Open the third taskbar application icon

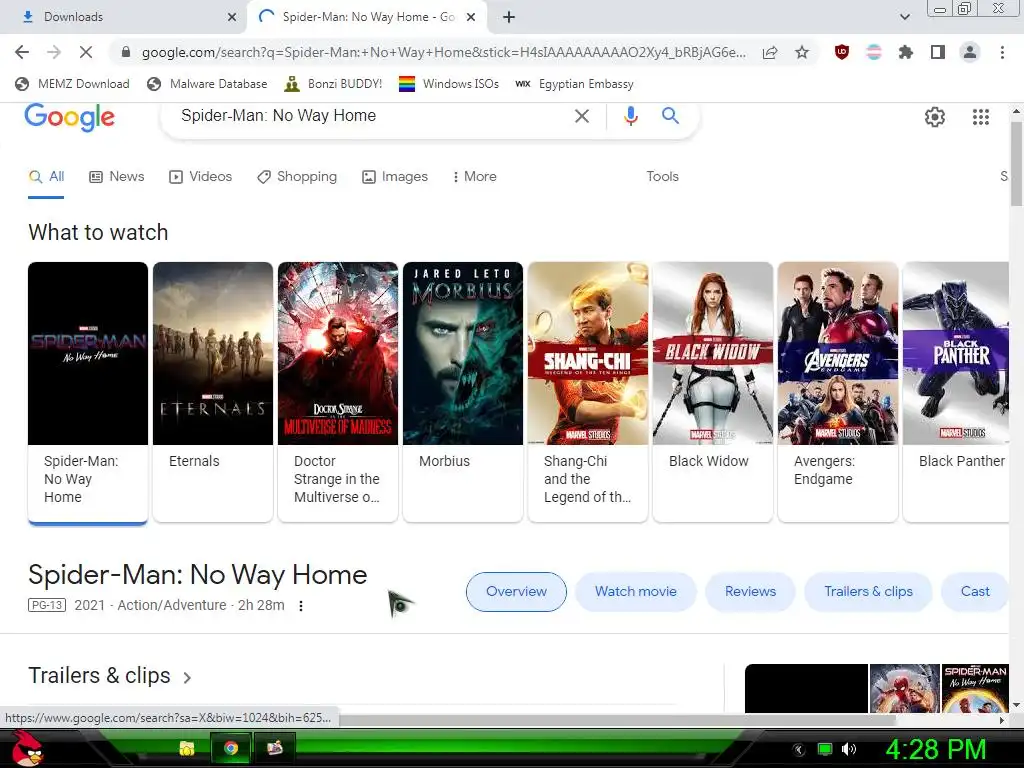click(275, 748)
